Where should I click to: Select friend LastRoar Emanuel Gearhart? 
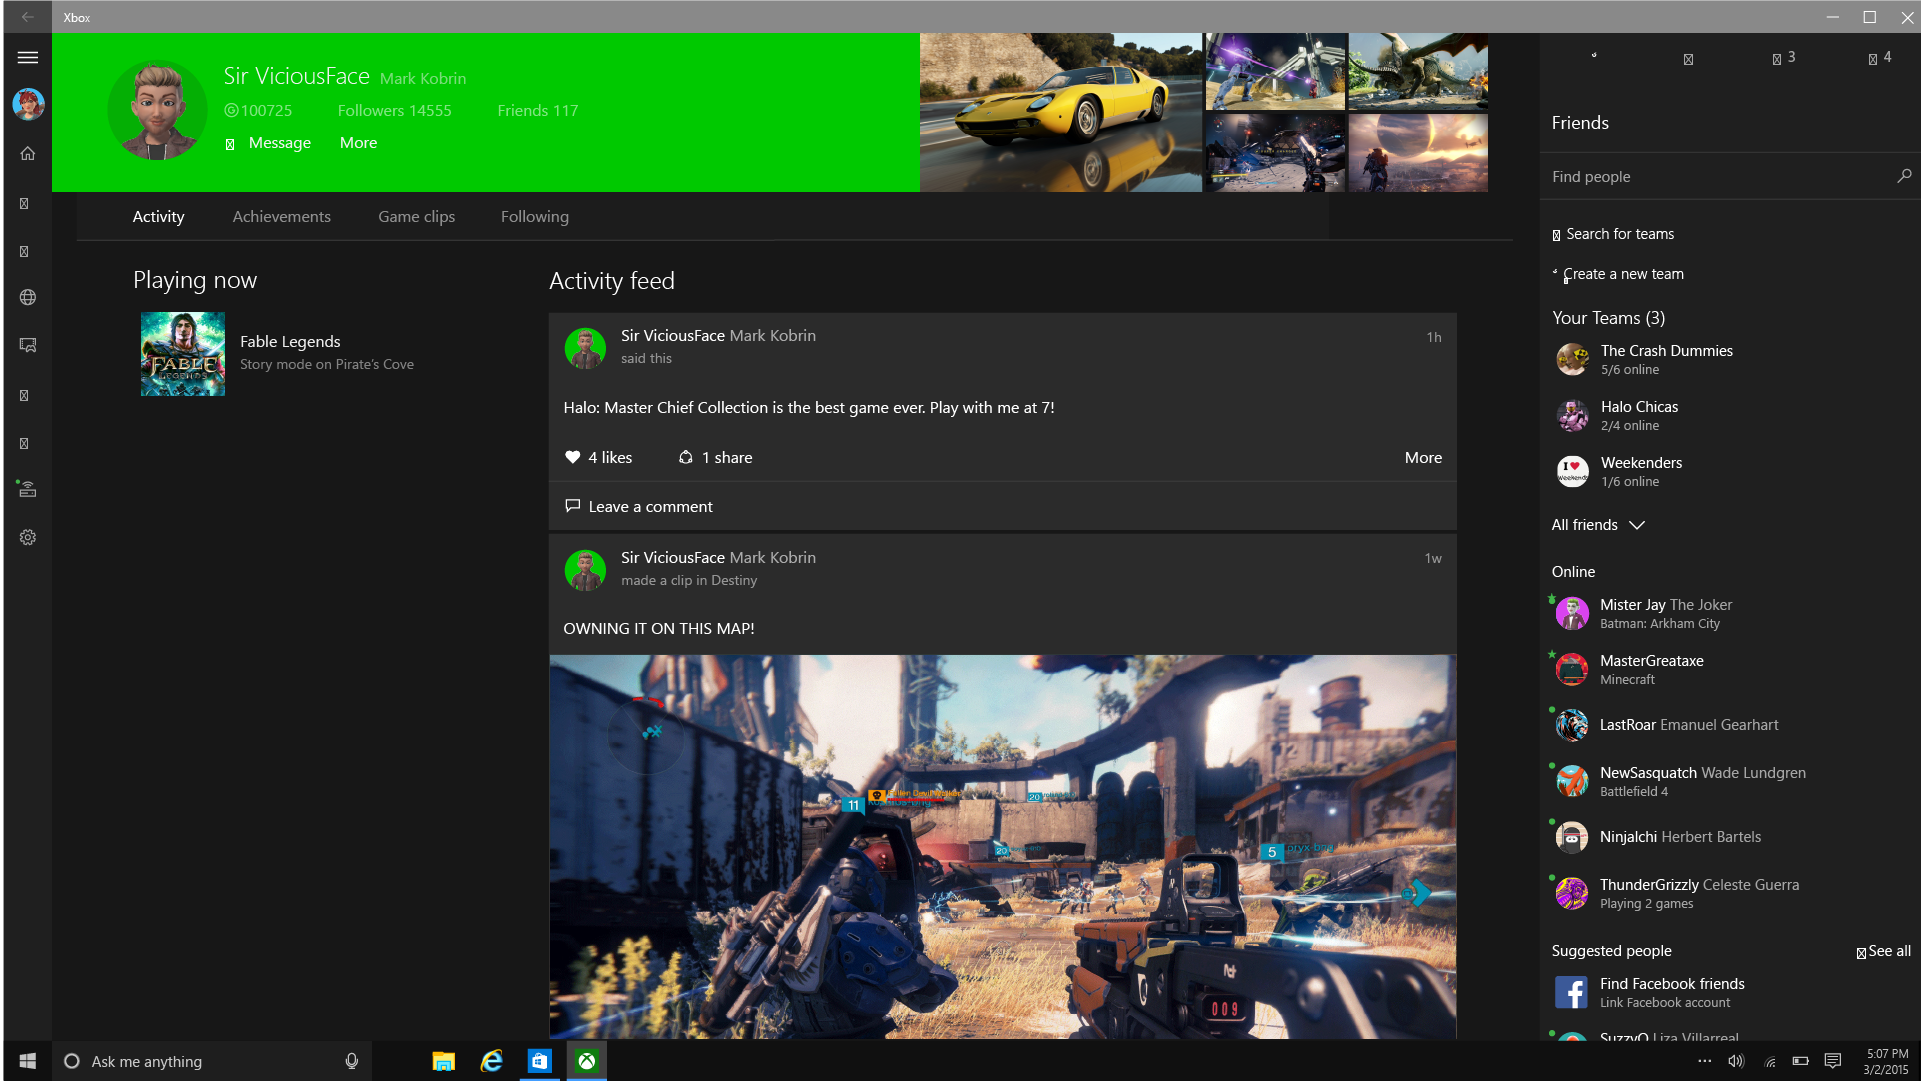pyautogui.click(x=1730, y=725)
